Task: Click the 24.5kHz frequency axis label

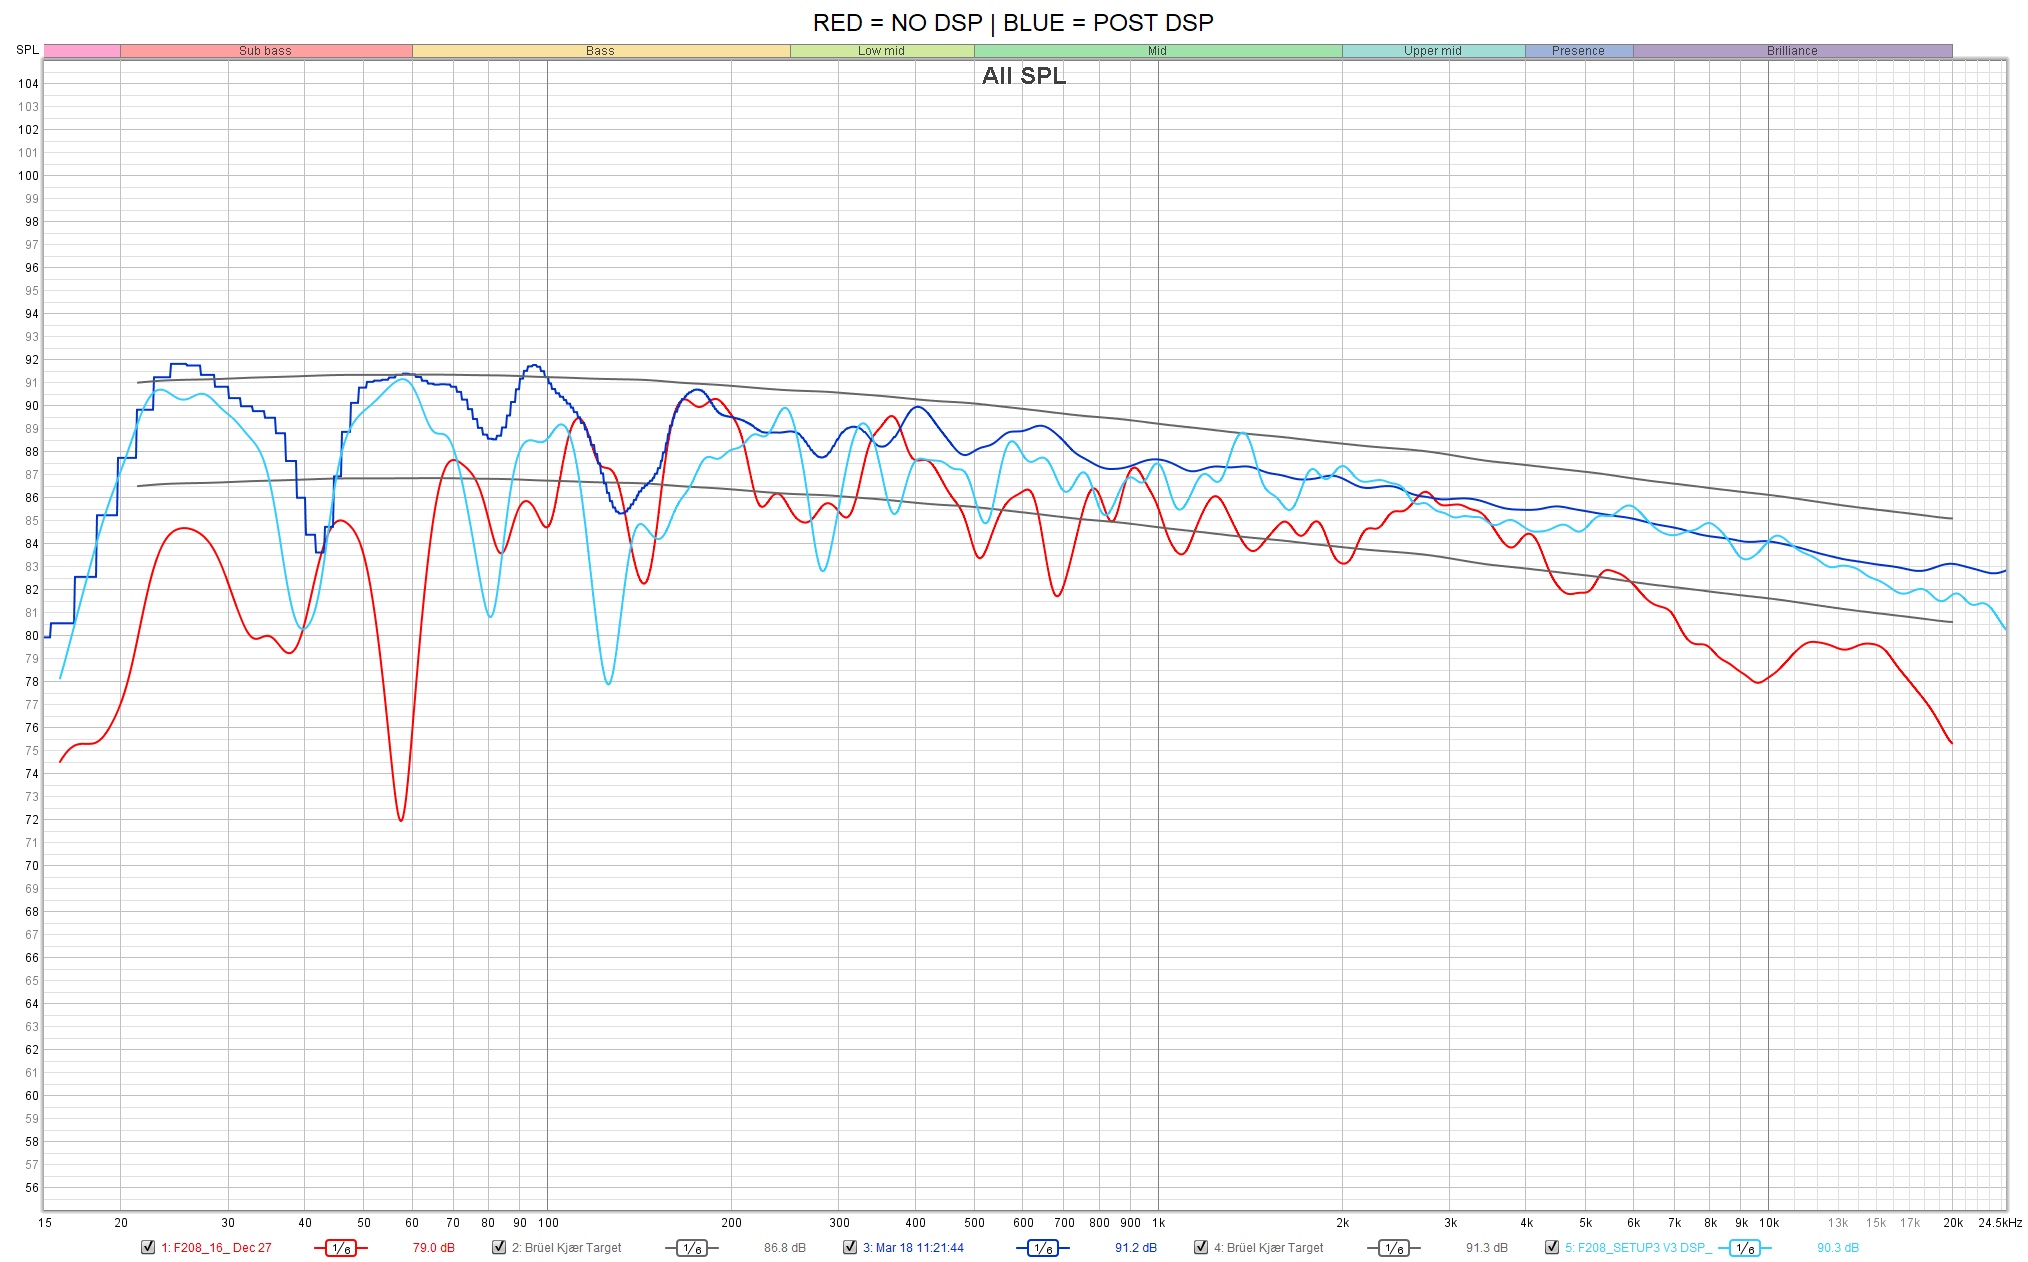Action: 1999,1223
